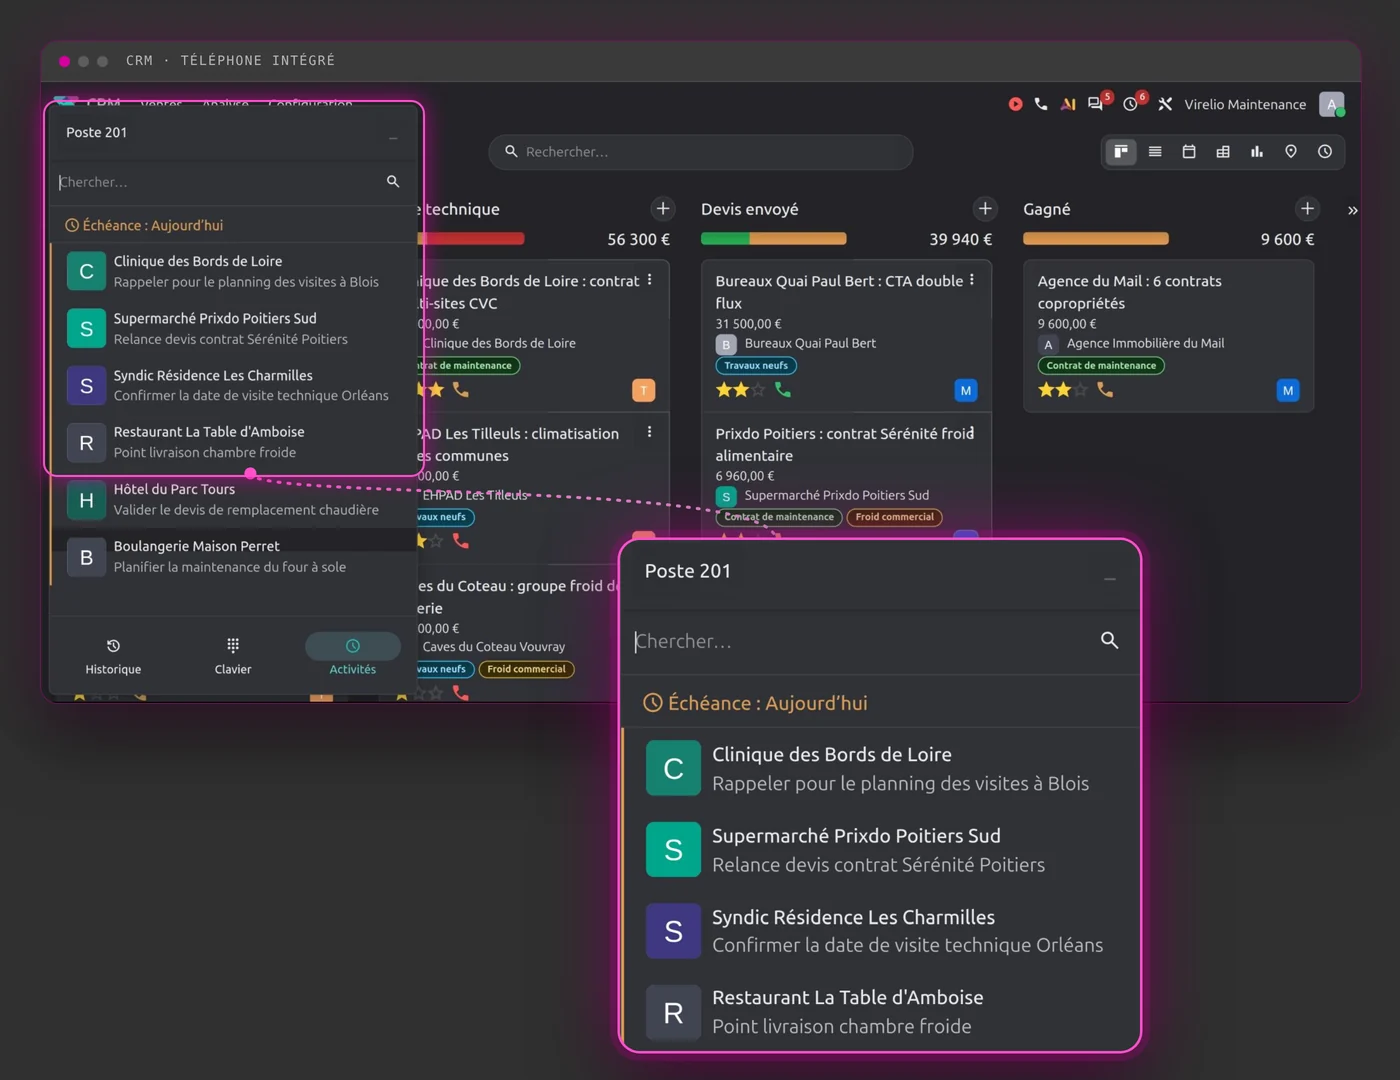Open conversations icon with badge 5
The width and height of the screenshot is (1400, 1080).
coord(1097,103)
